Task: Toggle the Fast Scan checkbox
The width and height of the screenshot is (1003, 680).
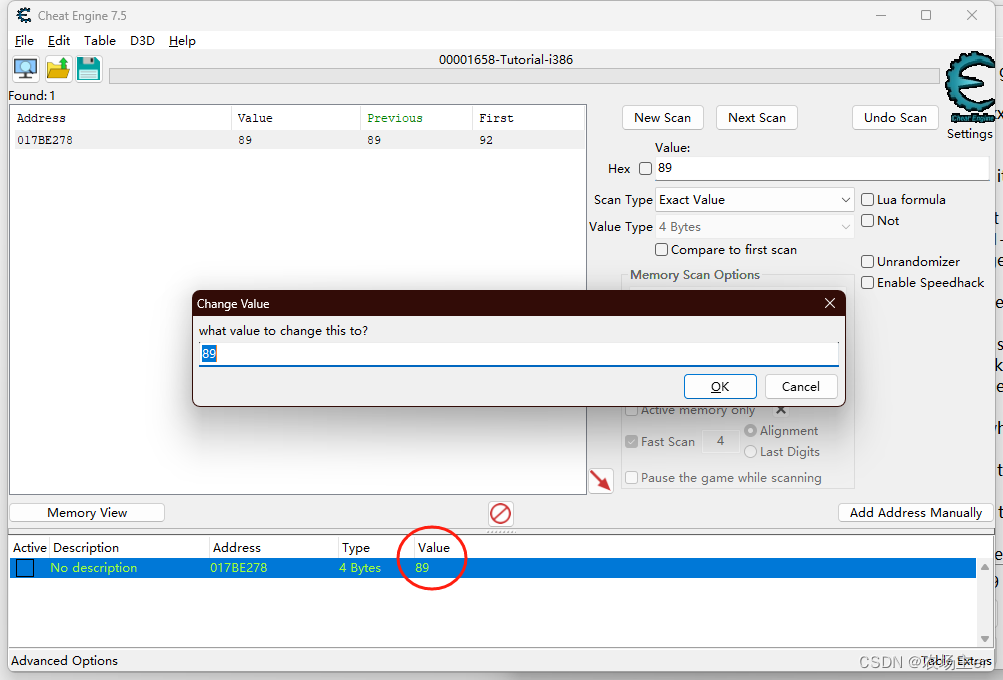Action: point(631,441)
